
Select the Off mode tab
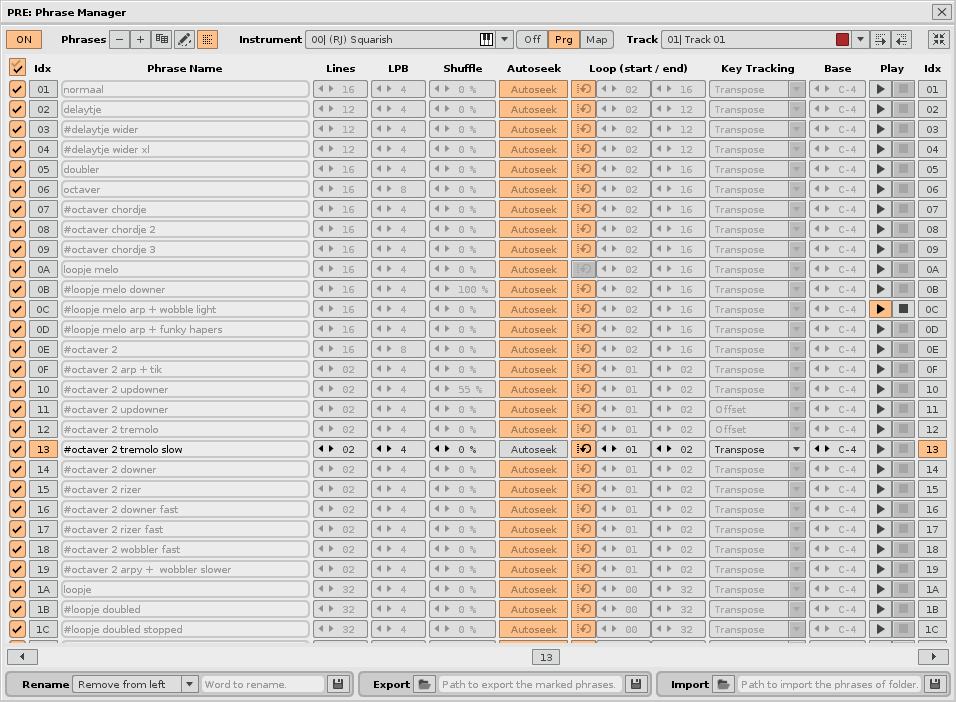tap(533, 40)
